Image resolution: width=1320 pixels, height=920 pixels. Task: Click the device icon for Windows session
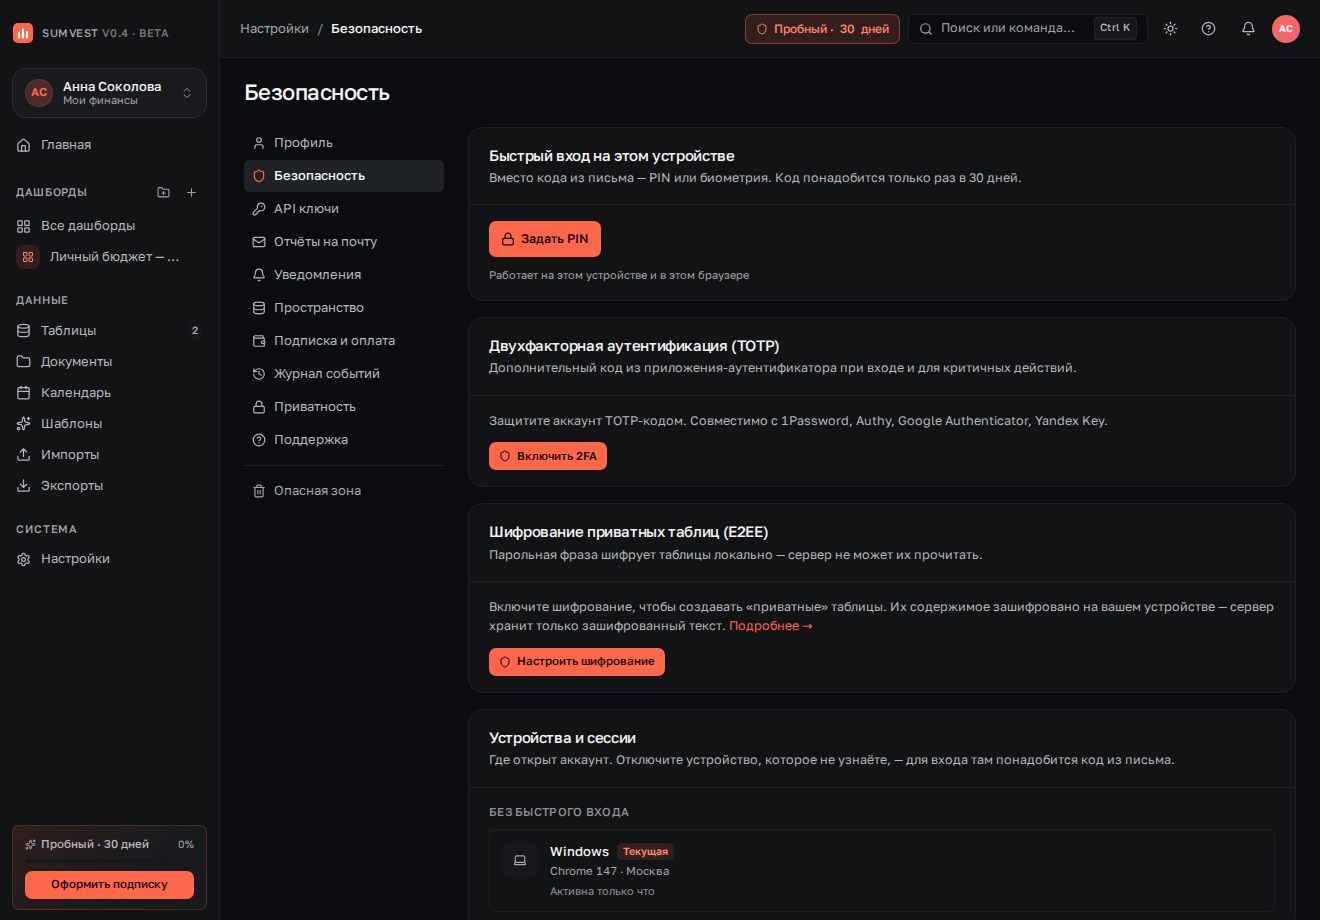point(520,860)
